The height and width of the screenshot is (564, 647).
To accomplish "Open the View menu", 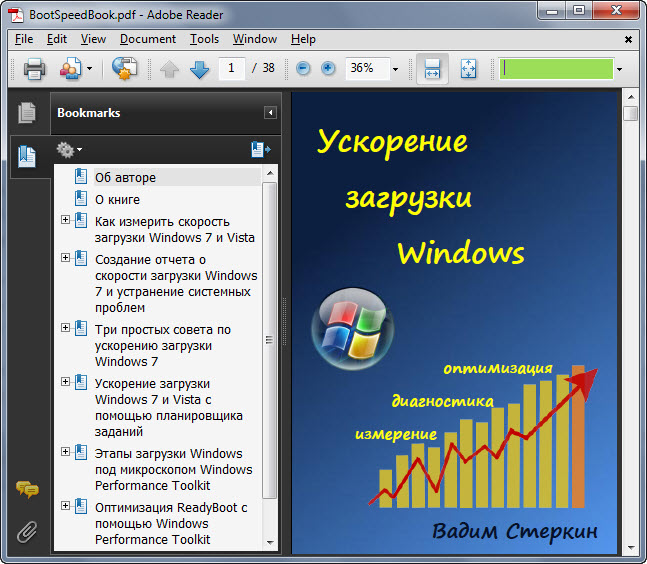I will coord(93,39).
